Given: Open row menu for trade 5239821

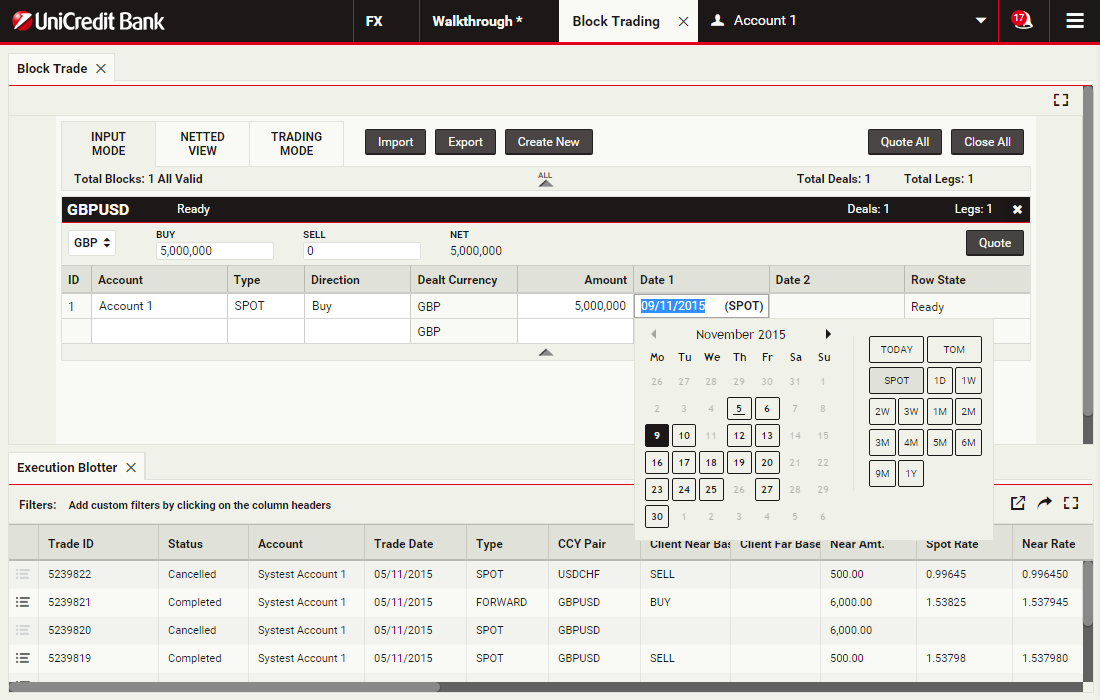Looking at the screenshot, I should [23, 602].
